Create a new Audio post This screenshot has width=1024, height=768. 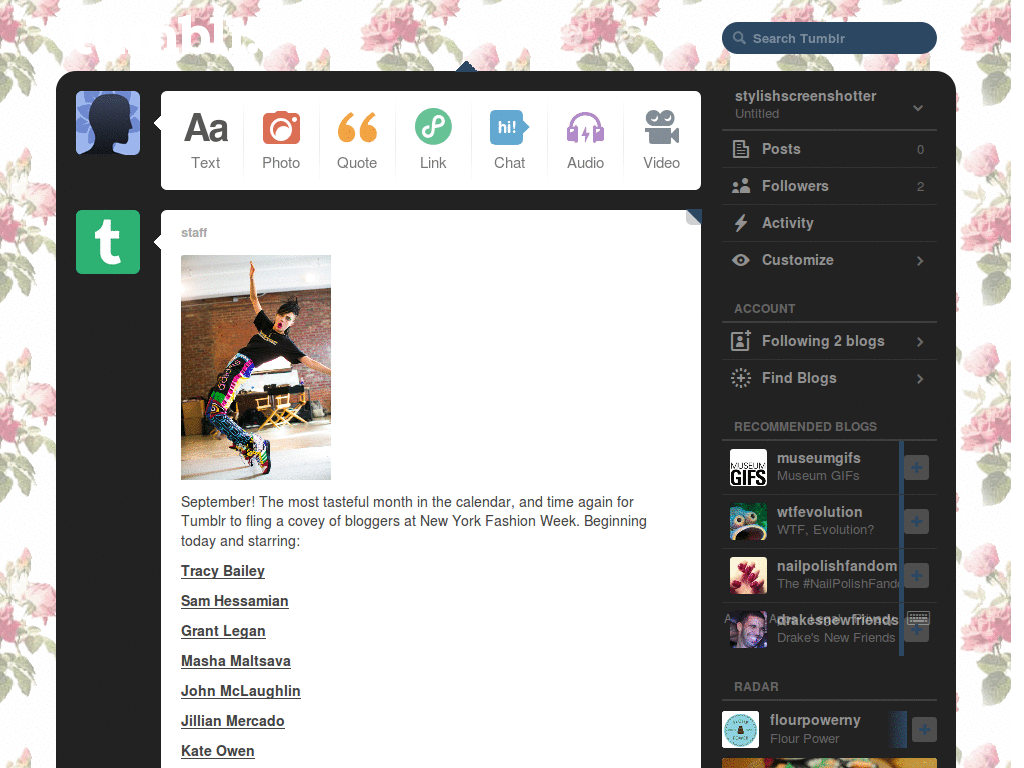(585, 140)
